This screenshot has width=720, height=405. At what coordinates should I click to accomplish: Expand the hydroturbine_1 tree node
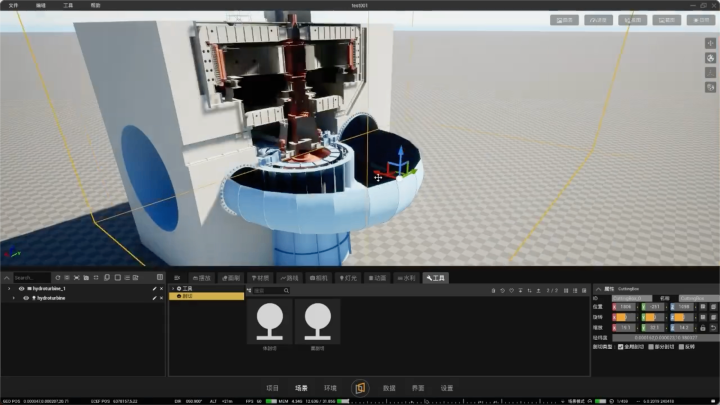point(10,288)
